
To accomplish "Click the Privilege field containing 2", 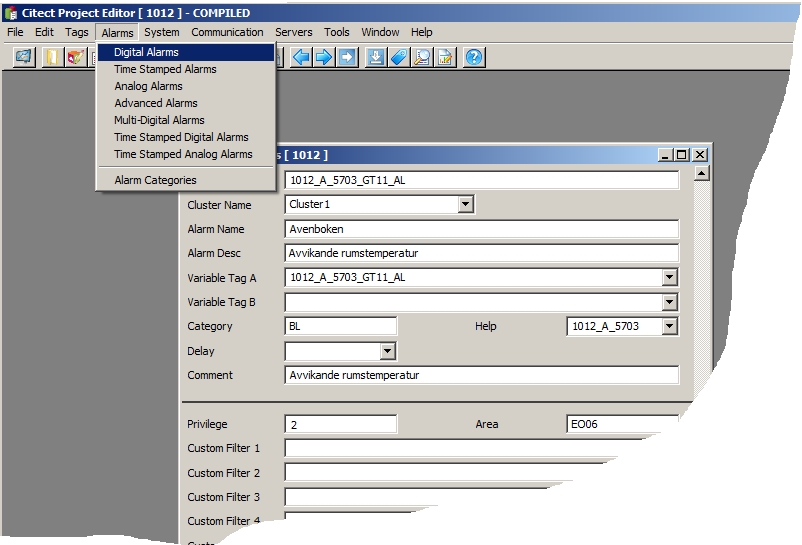I will pos(341,424).
